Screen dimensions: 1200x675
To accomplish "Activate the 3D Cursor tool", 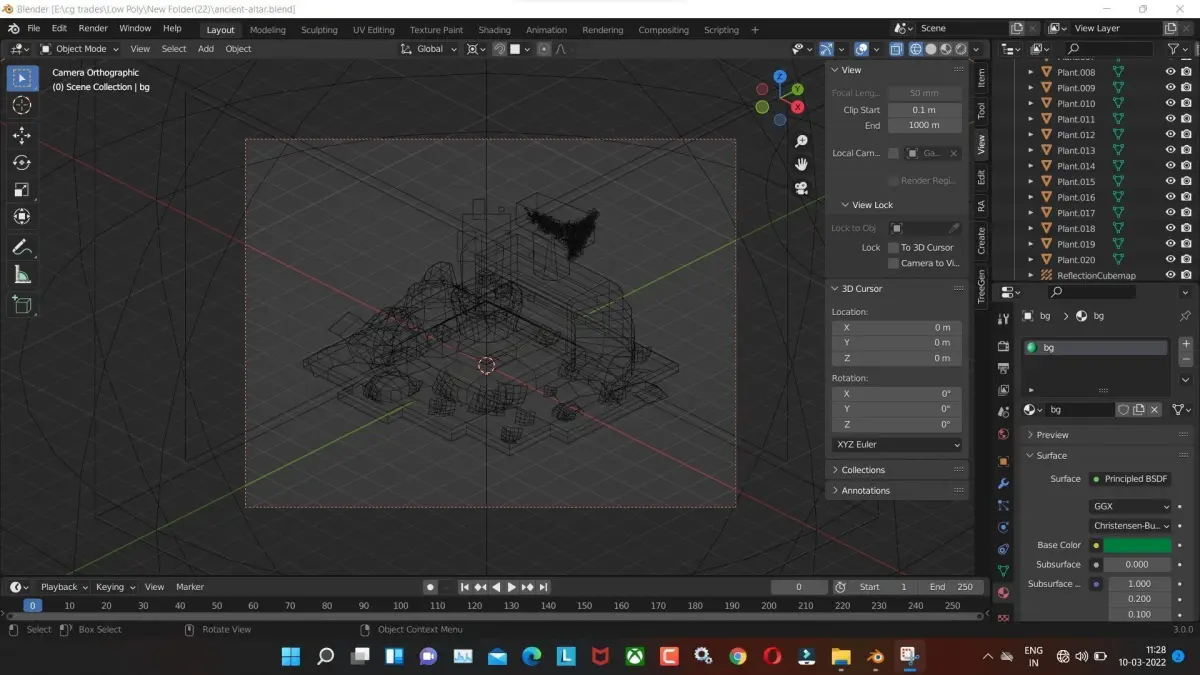I will [22, 105].
